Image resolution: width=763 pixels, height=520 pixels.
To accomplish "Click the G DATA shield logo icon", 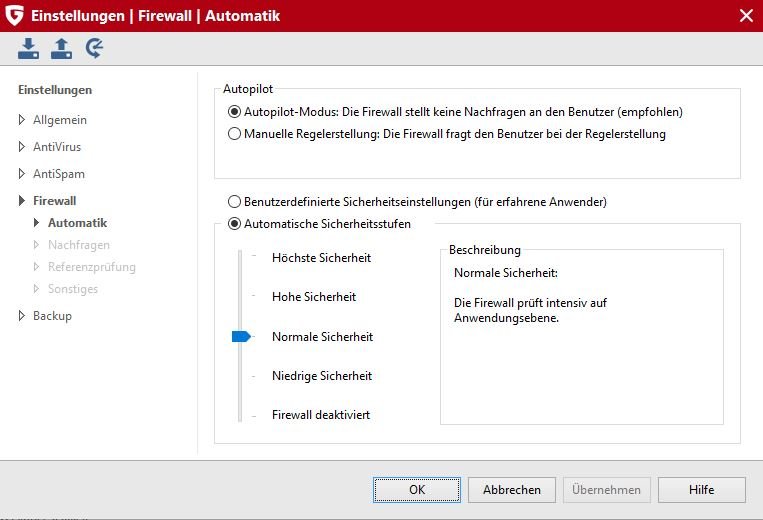I will pyautogui.click(x=14, y=15).
